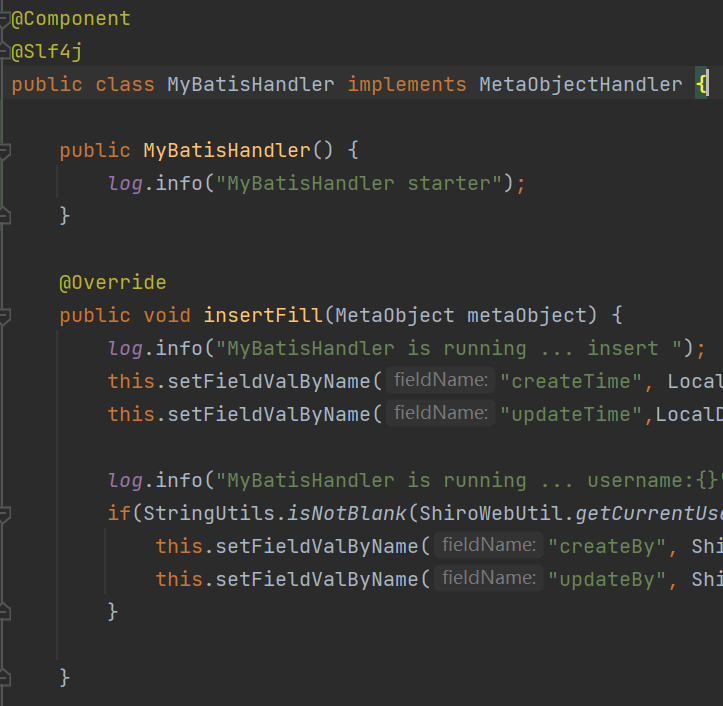This screenshot has width=723, height=706.
Task: Click the closing fold marker of the constructor
Action: (x=4, y=216)
